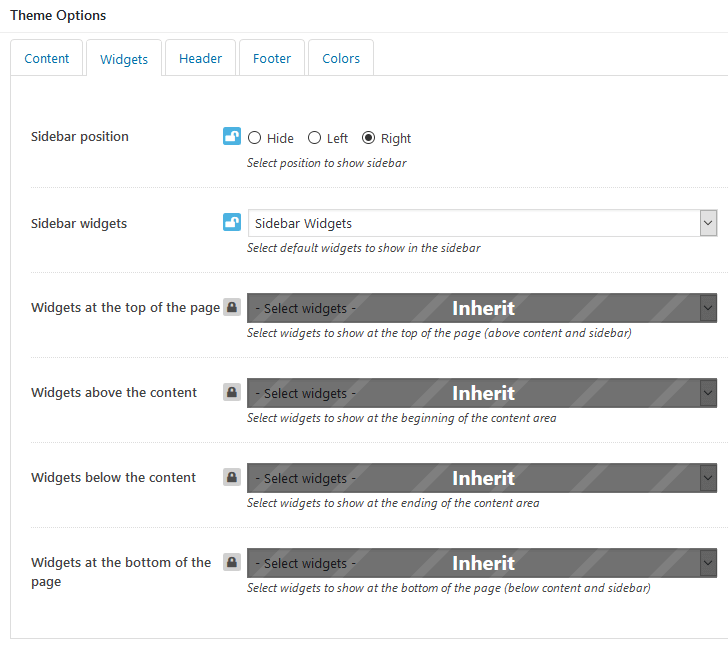The height and width of the screenshot is (649, 728).
Task: Choose the Left sidebar position option
Action: [x=314, y=138]
